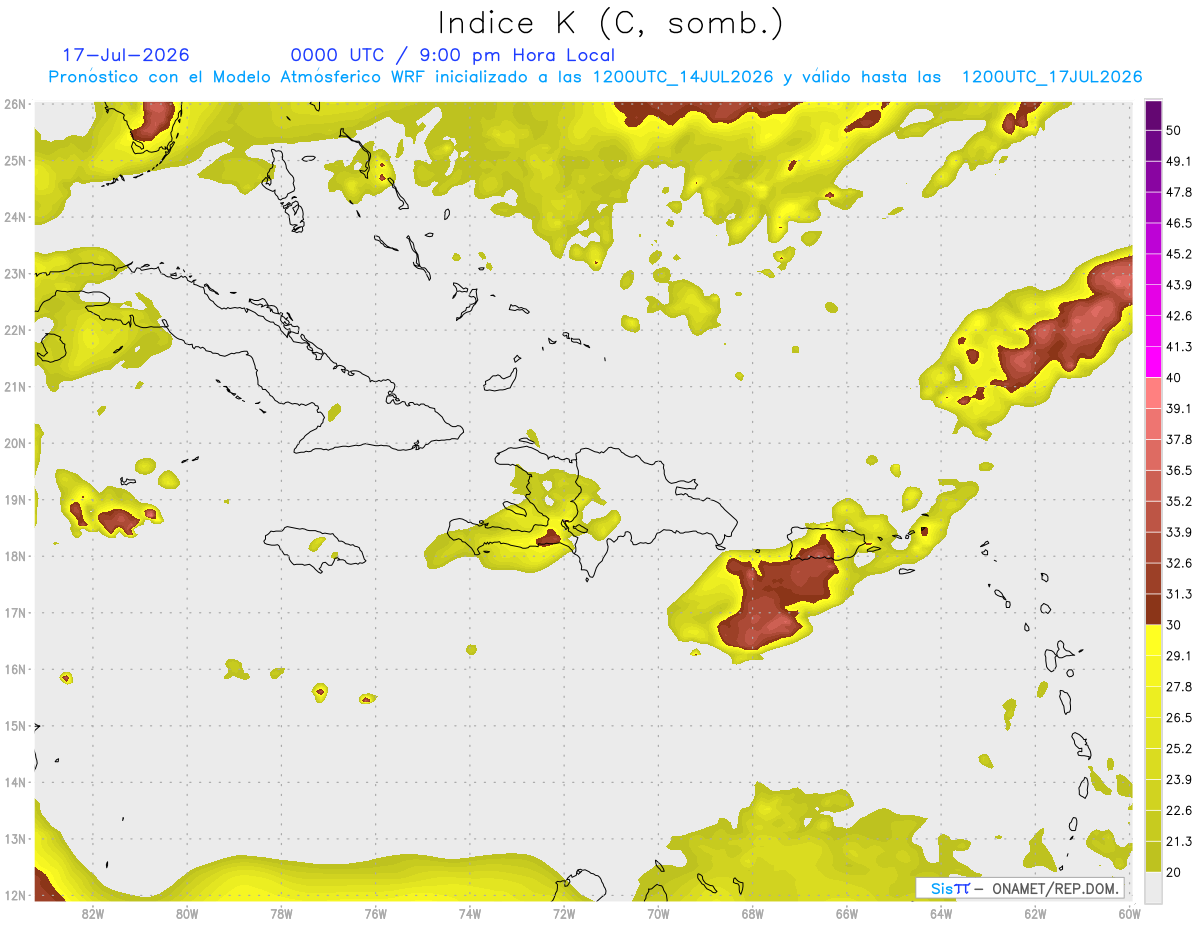Select the '17-Jul-2026' date label

(126, 55)
